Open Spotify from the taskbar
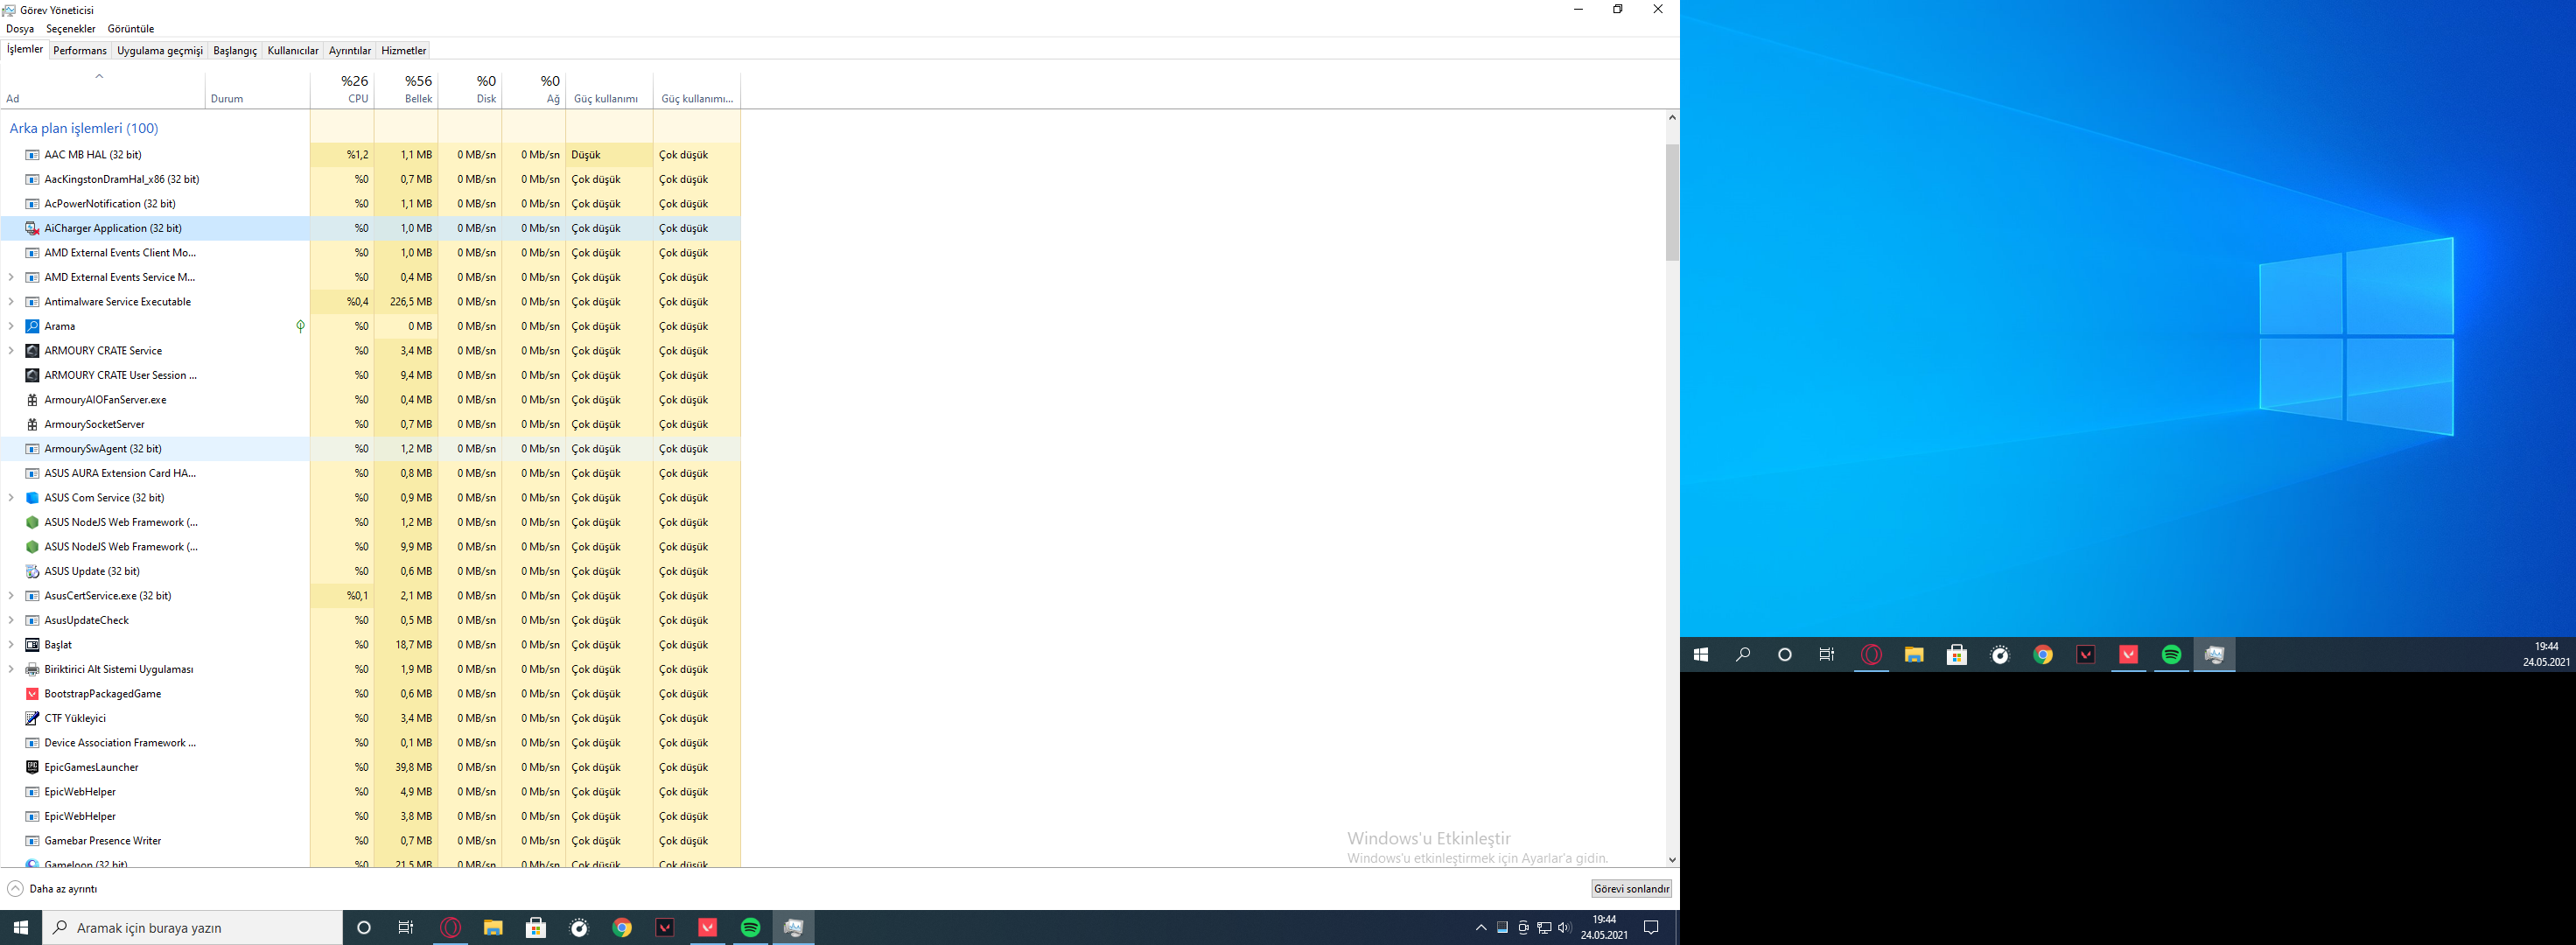The image size is (2576, 945). click(750, 928)
